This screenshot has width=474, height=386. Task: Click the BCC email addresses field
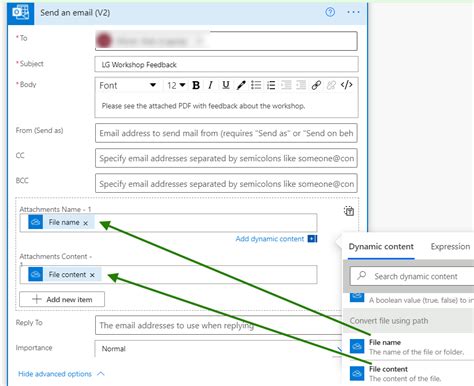coord(226,183)
